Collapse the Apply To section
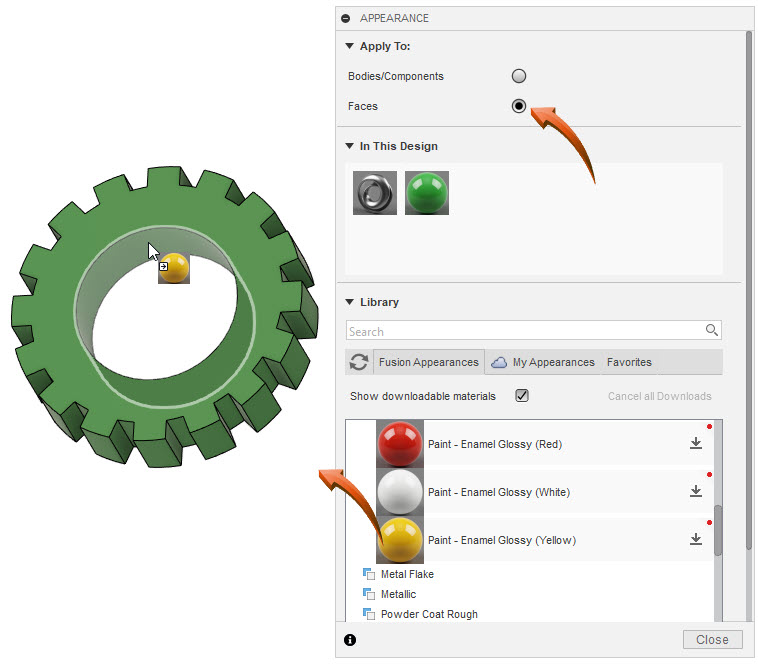 pyautogui.click(x=349, y=46)
